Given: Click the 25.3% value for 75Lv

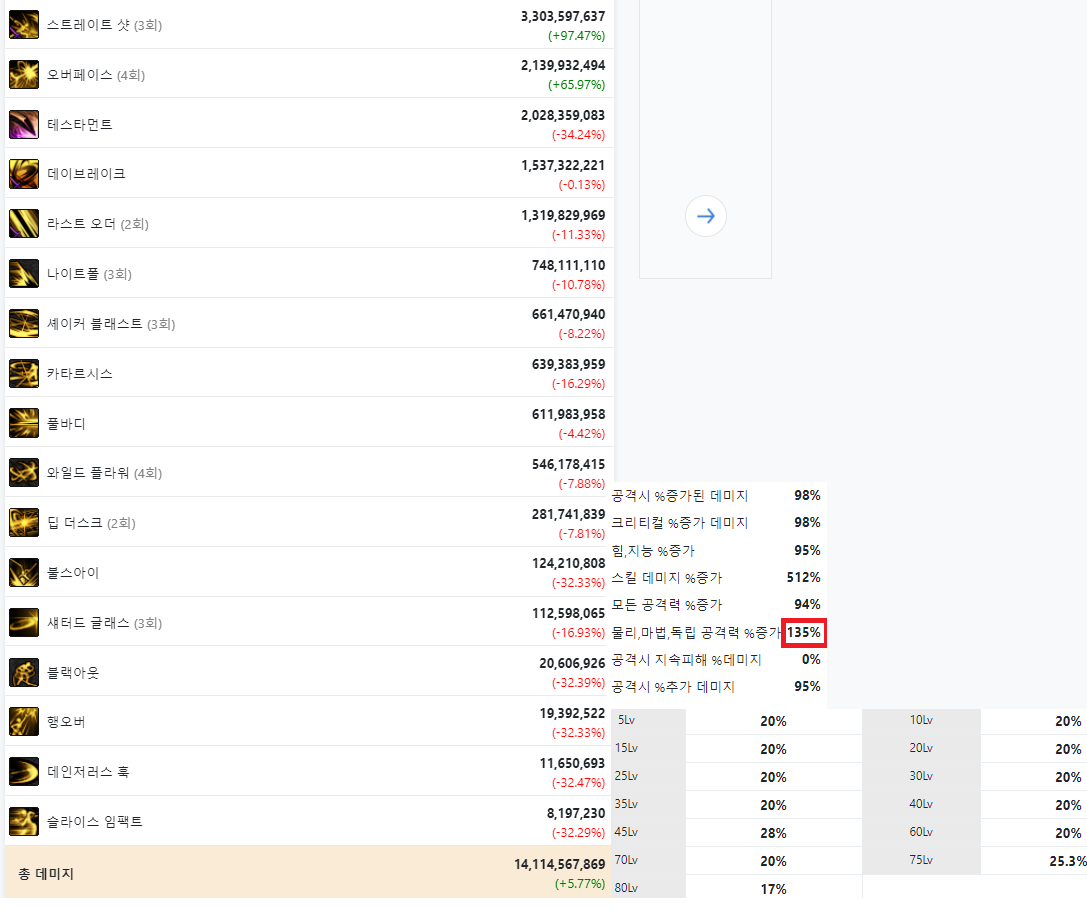Looking at the screenshot, I should 1068,861.
